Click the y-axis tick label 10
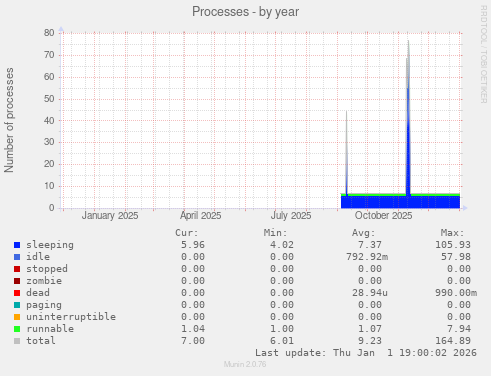This screenshot has width=491, height=376. (49, 186)
